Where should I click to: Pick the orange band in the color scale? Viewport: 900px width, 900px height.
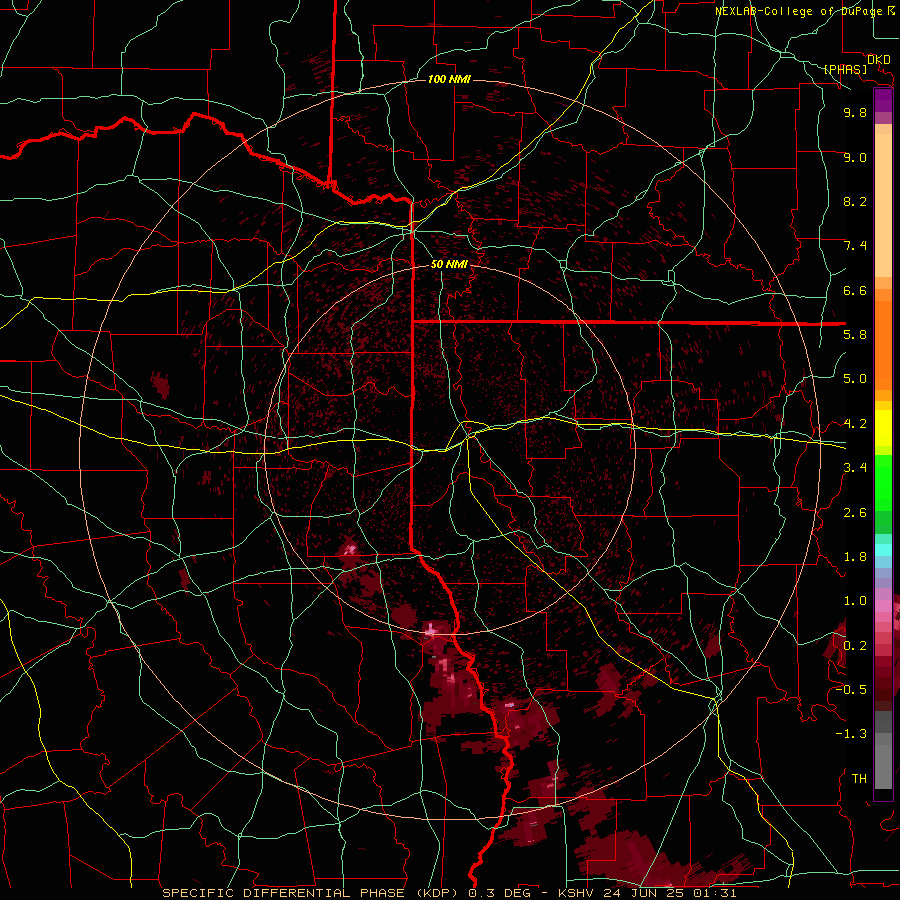point(883,344)
